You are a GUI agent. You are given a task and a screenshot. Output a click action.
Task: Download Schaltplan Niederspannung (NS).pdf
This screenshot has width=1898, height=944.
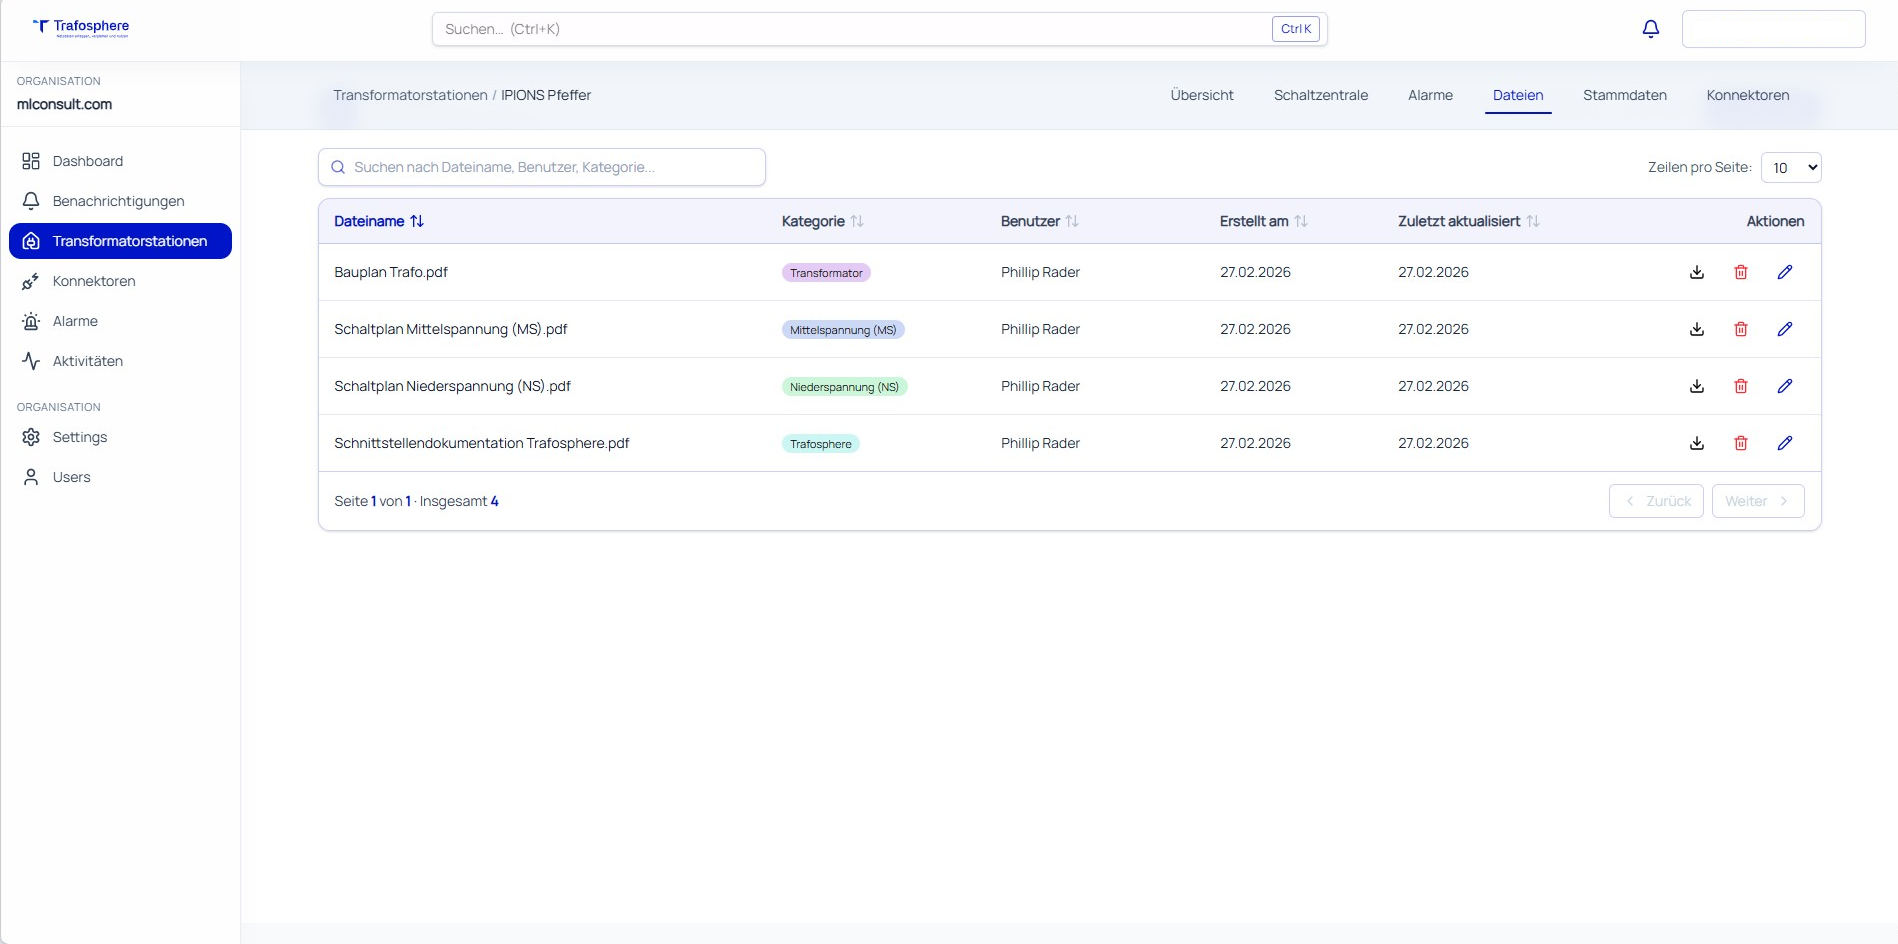(x=1696, y=386)
